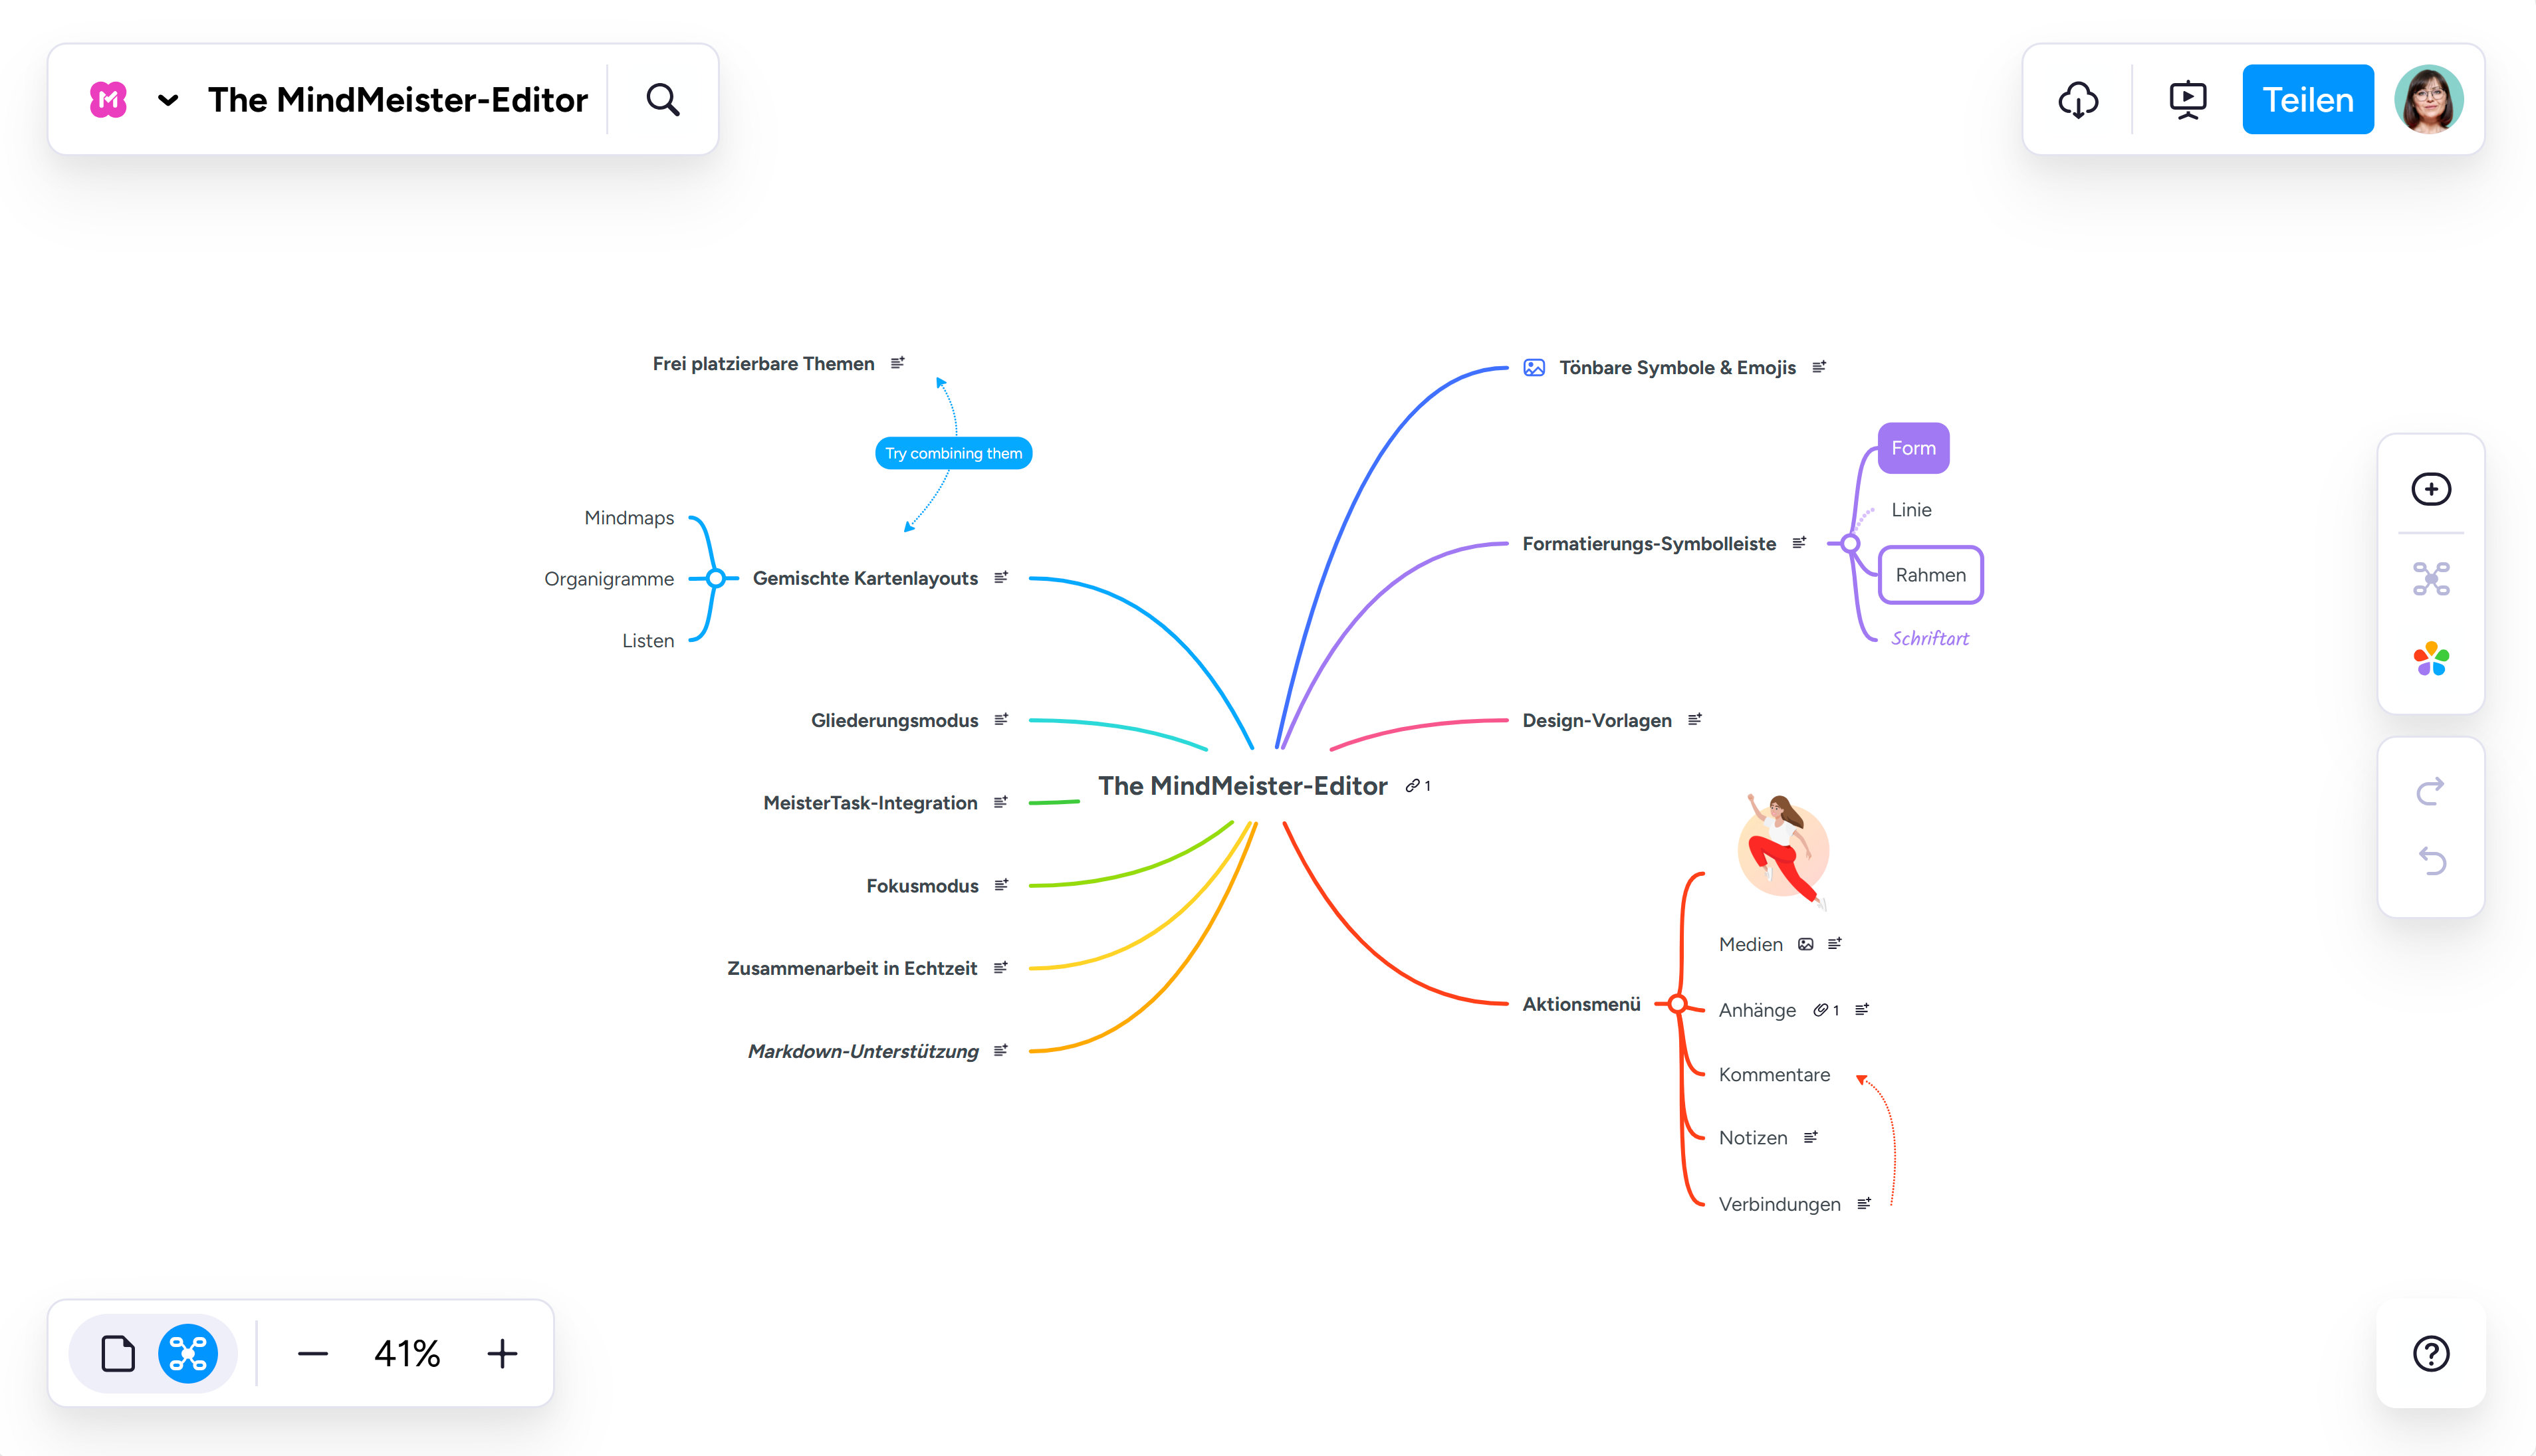Screen dimensions: 2536x1456
Task: Select the purple Form subtopic
Action: point(1913,448)
